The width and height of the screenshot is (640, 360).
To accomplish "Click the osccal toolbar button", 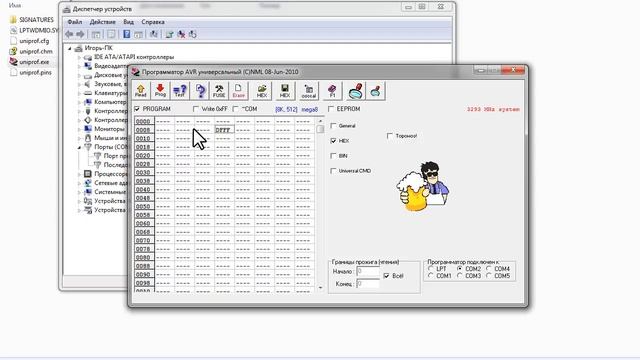I will 309,91.
